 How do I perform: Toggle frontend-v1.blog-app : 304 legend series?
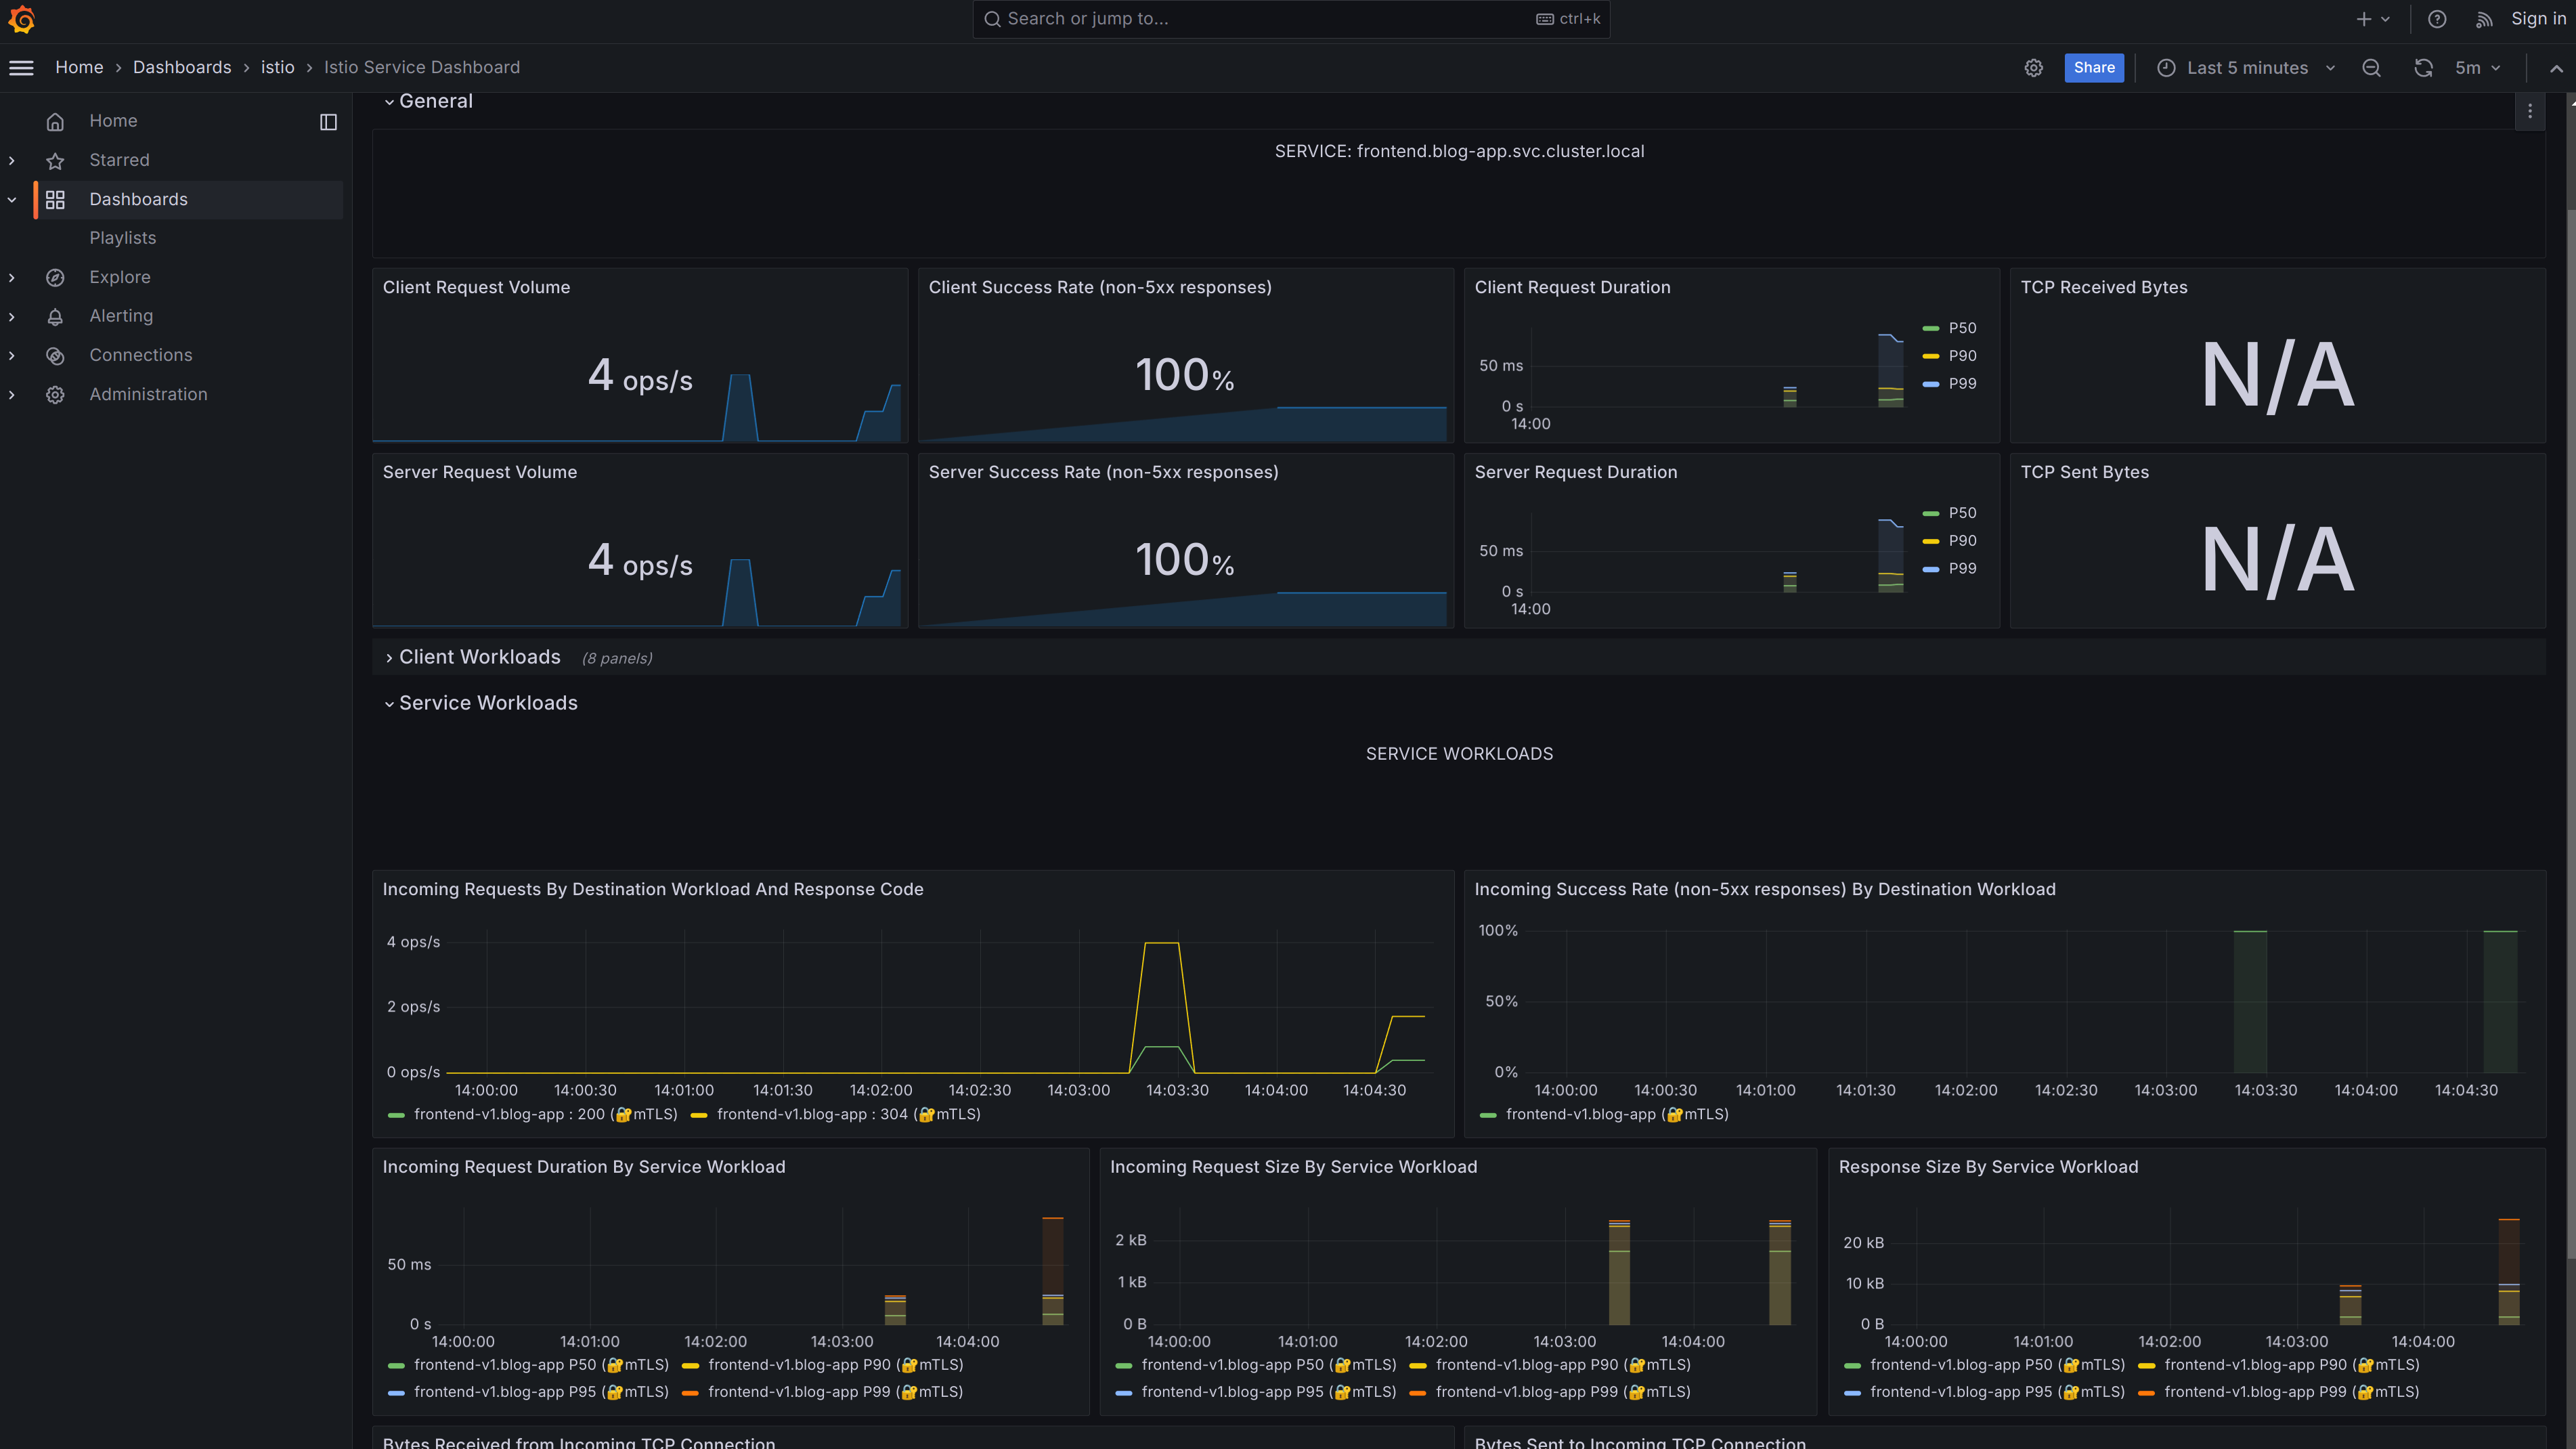(848, 1114)
